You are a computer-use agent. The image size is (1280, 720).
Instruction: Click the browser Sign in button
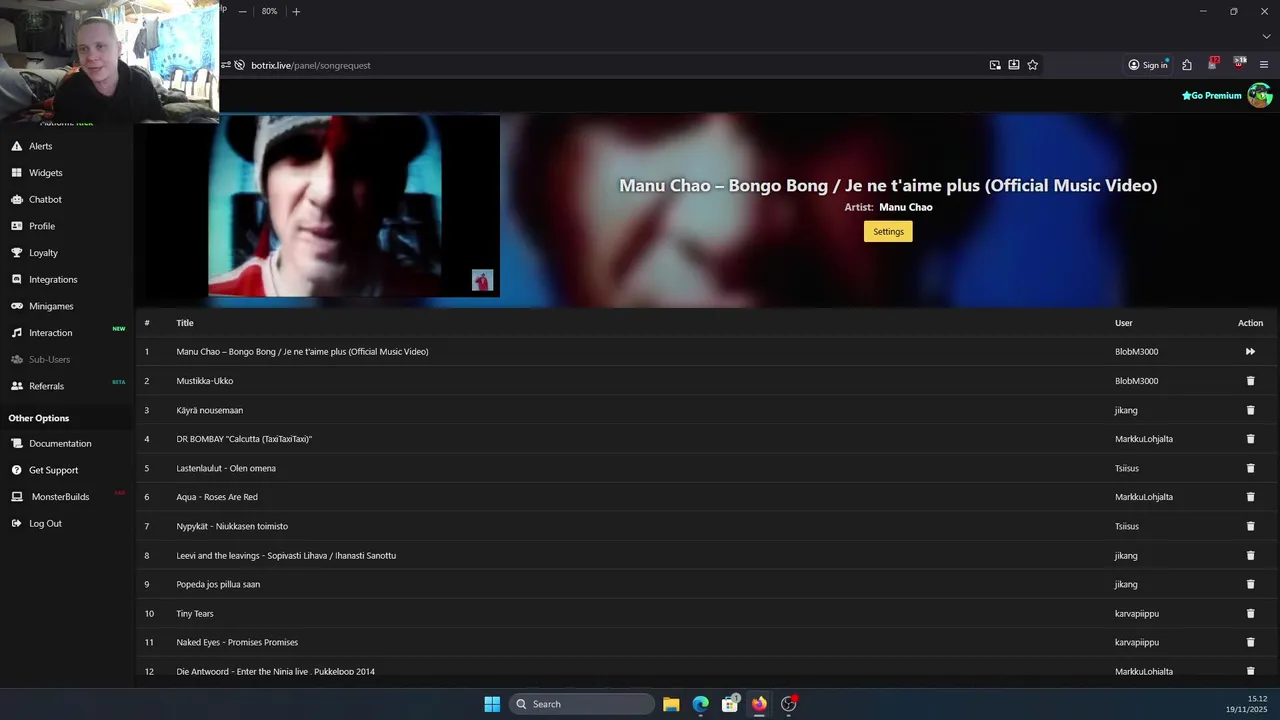tap(1148, 65)
